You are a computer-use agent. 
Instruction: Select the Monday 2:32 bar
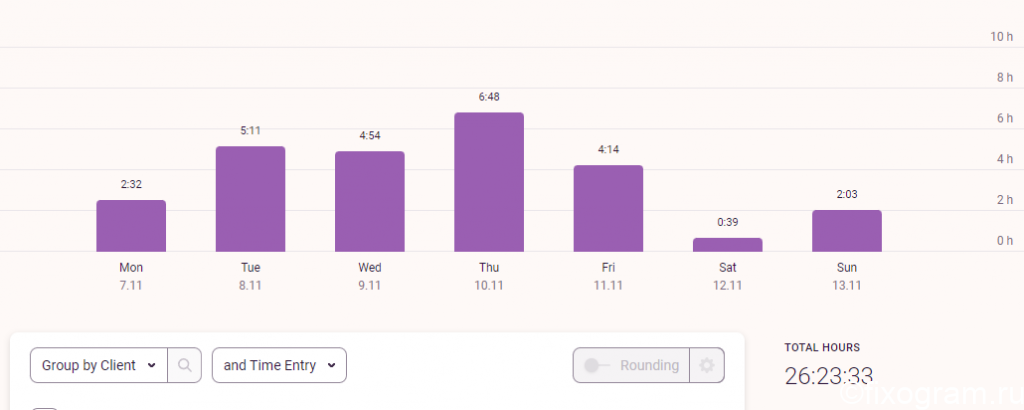click(x=131, y=226)
